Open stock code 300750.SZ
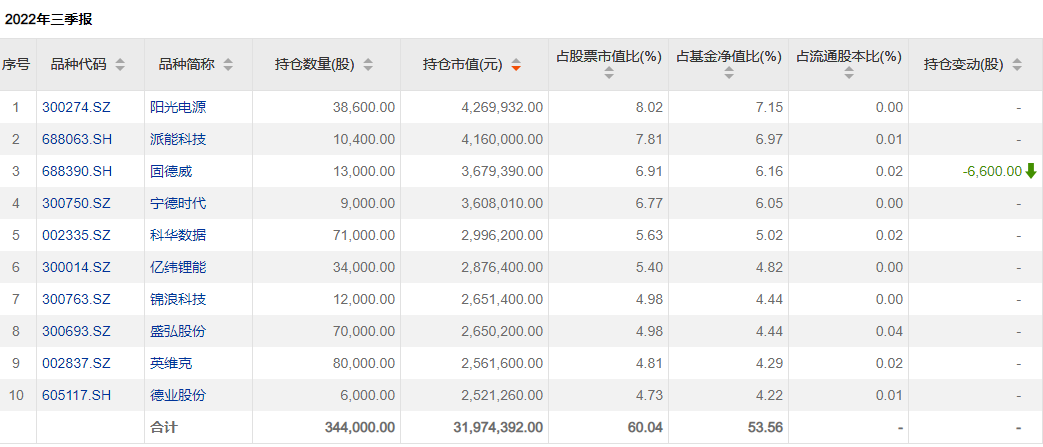The width and height of the screenshot is (1043, 447). tap(76, 203)
